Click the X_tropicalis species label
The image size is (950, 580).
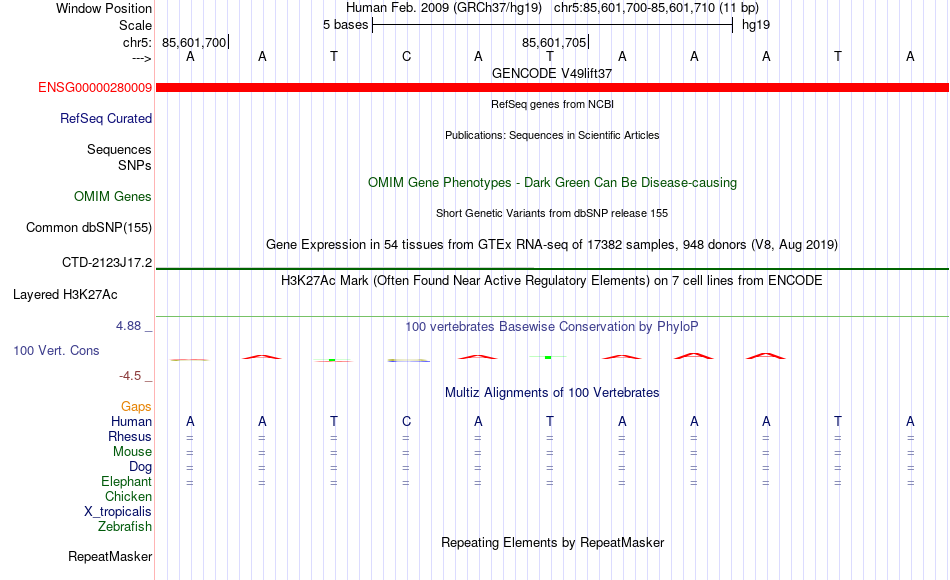[118, 512]
